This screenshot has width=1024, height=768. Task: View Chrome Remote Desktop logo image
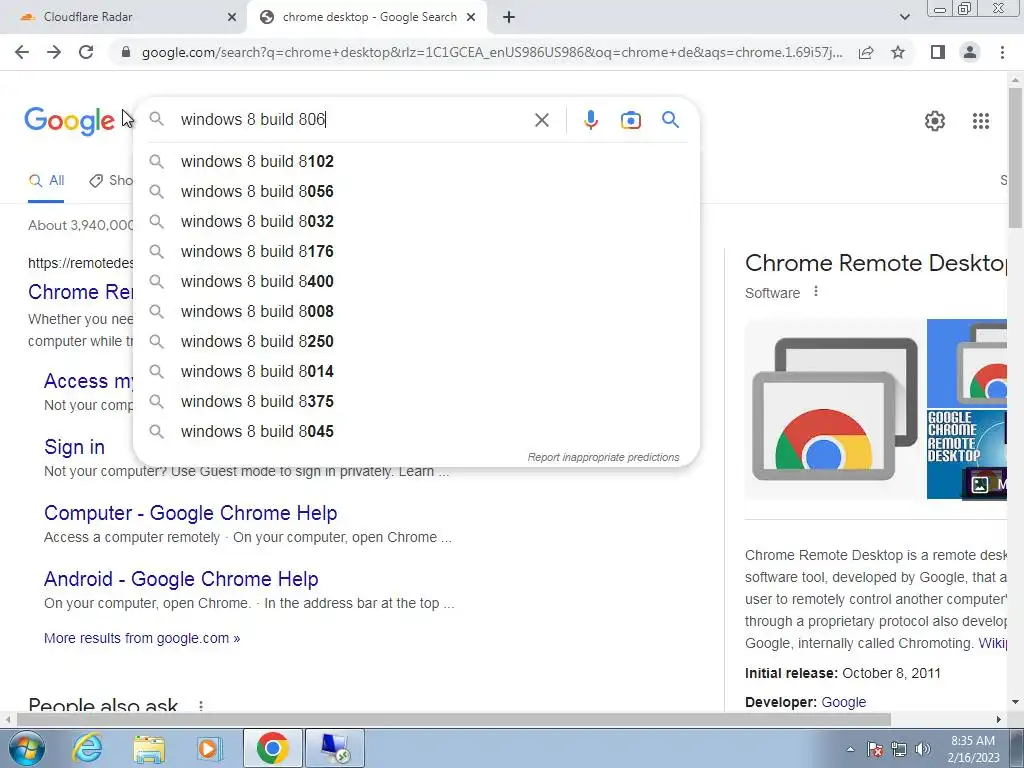tap(834, 409)
